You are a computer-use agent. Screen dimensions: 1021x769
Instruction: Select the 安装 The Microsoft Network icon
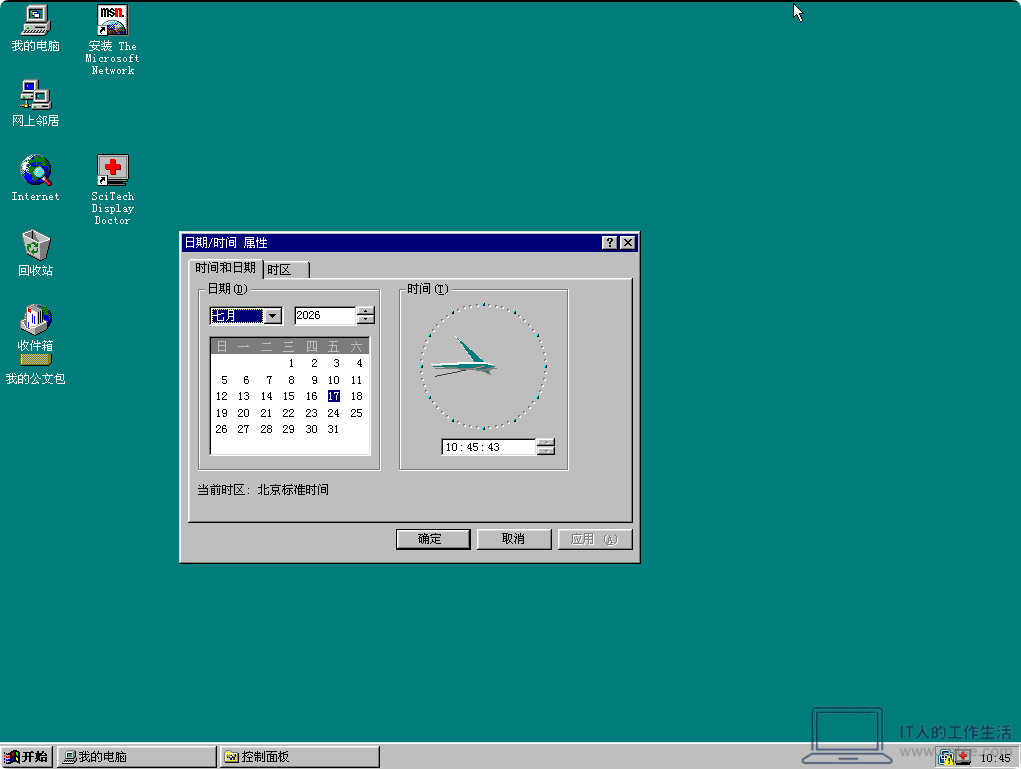(112, 40)
